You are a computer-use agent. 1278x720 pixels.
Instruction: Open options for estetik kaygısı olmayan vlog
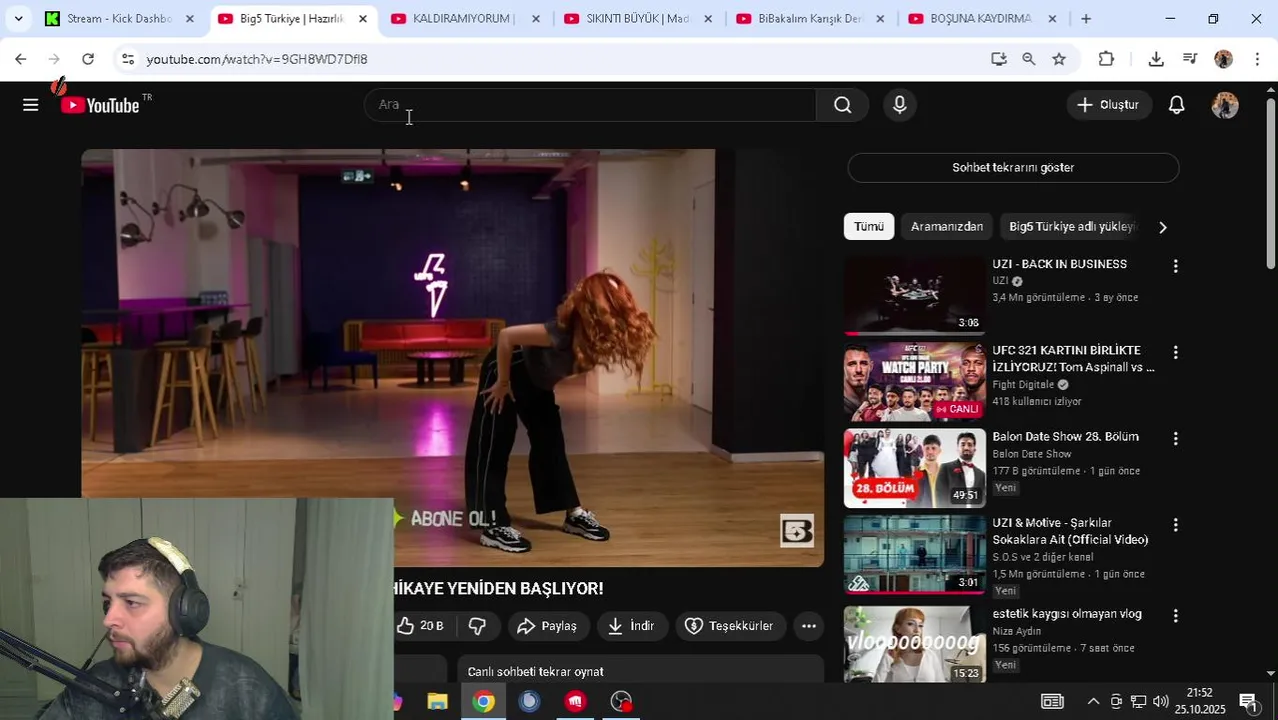coord(1176,616)
